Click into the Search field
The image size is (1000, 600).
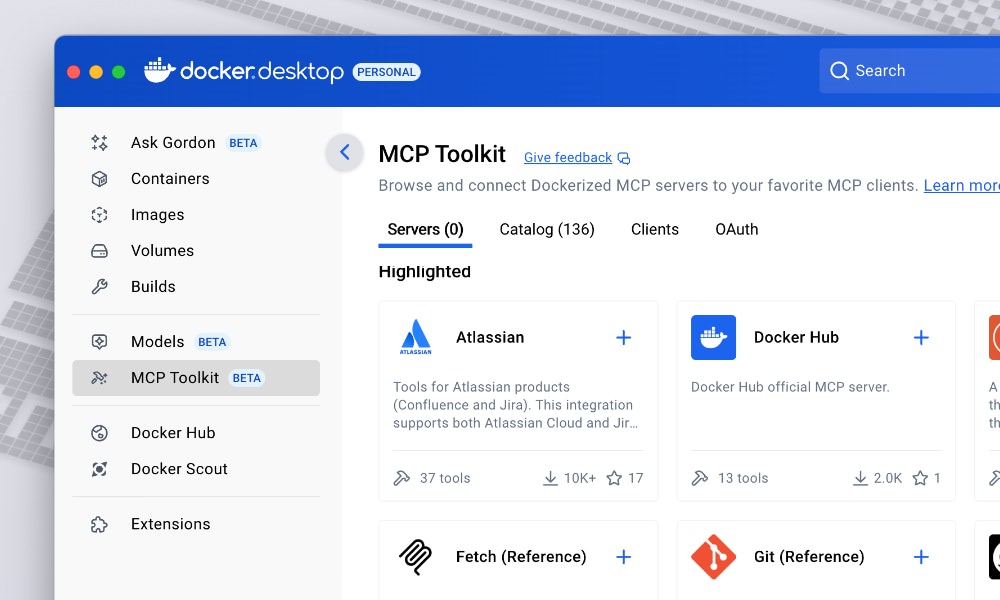910,71
